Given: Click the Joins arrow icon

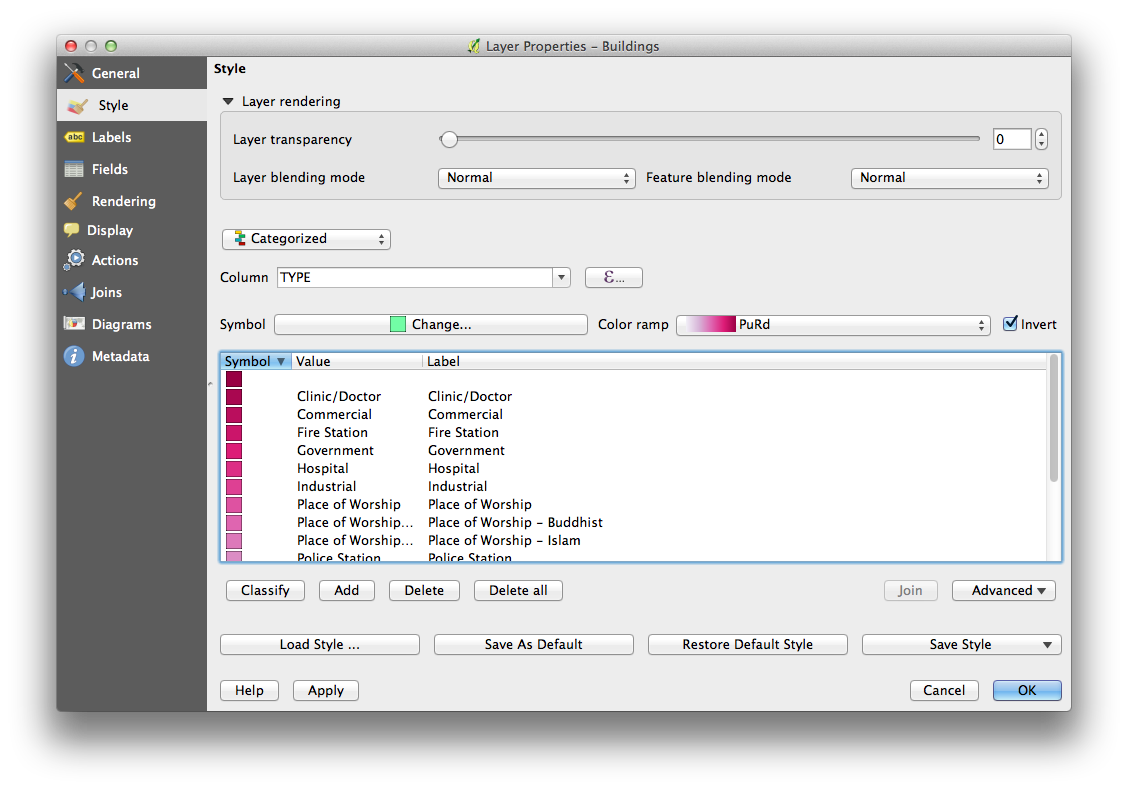Looking at the screenshot, I should pos(74,292).
